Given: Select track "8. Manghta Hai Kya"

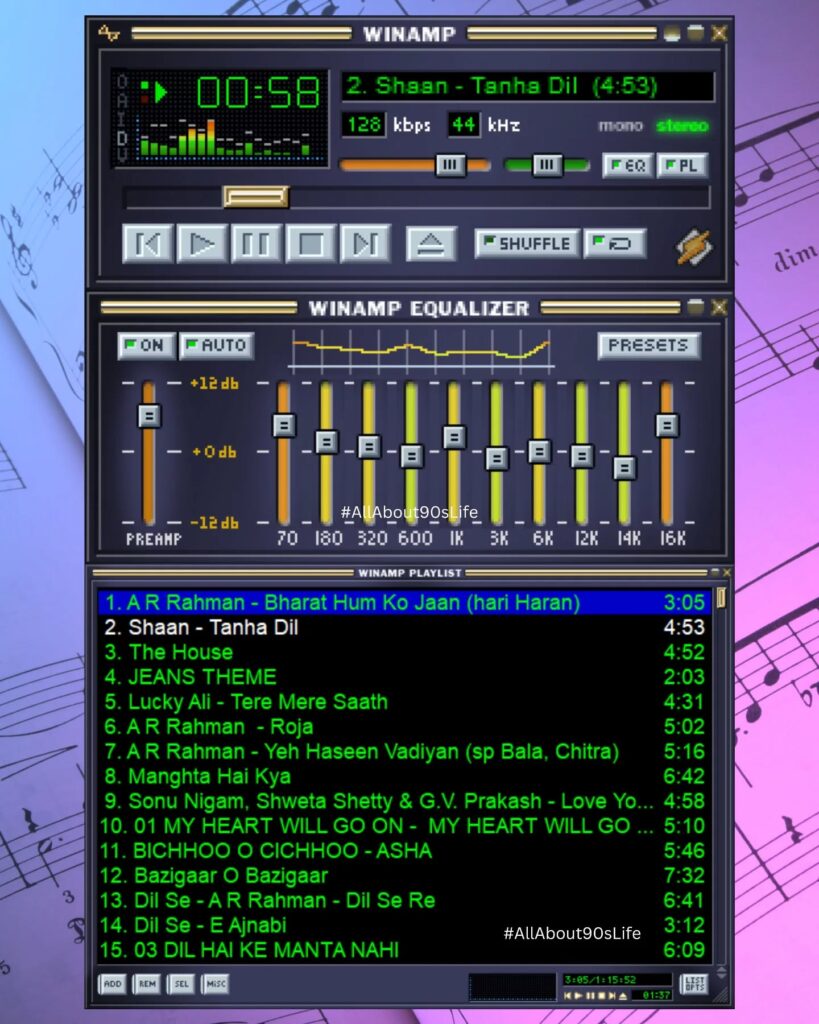Looking at the screenshot, I should (x=404, y=776).
